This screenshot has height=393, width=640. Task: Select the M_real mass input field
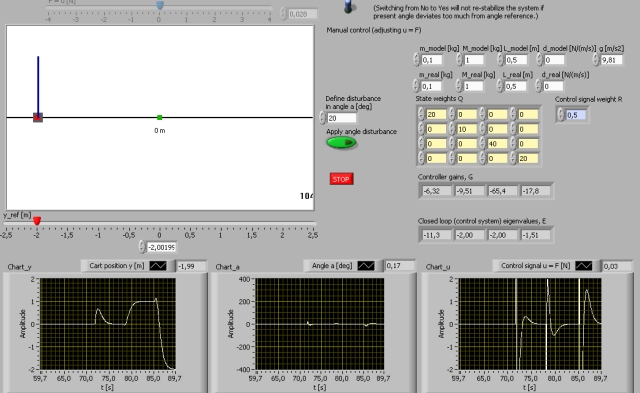[473, 86]
